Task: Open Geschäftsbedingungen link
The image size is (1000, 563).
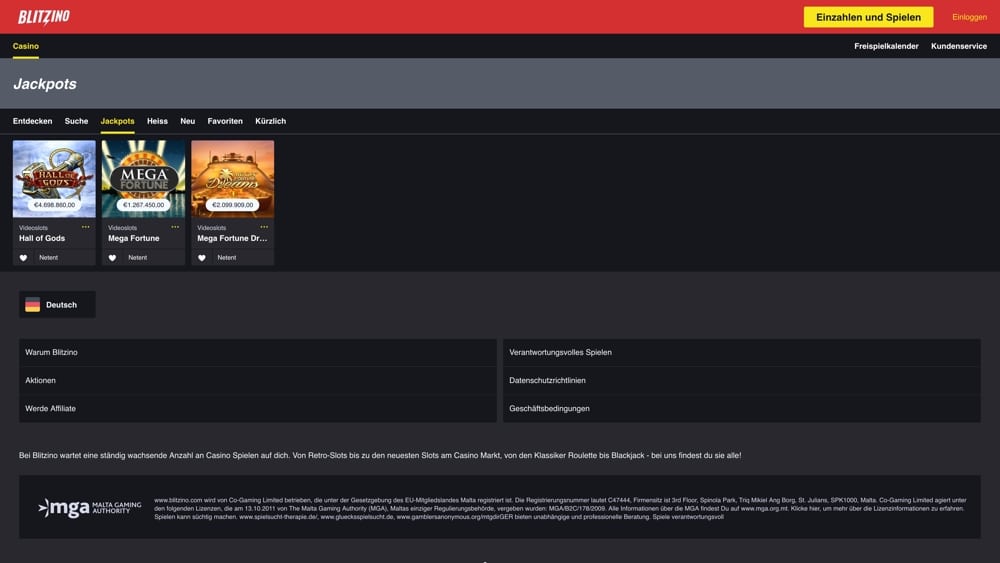Action: click(742, 408)
